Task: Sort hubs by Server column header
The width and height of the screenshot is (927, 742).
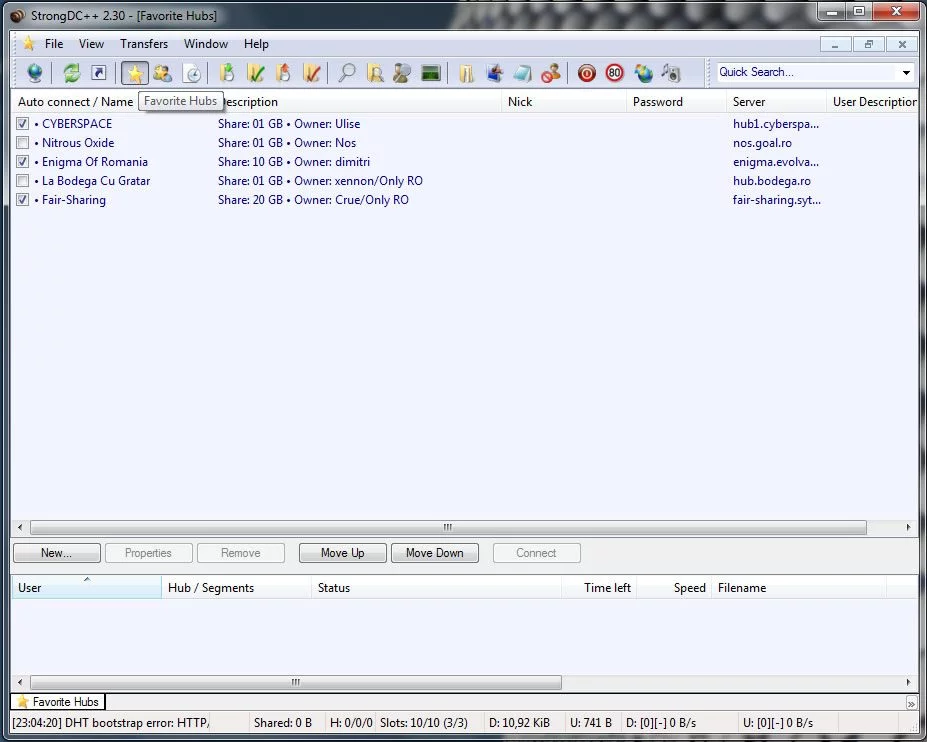Action: (776, 102)
